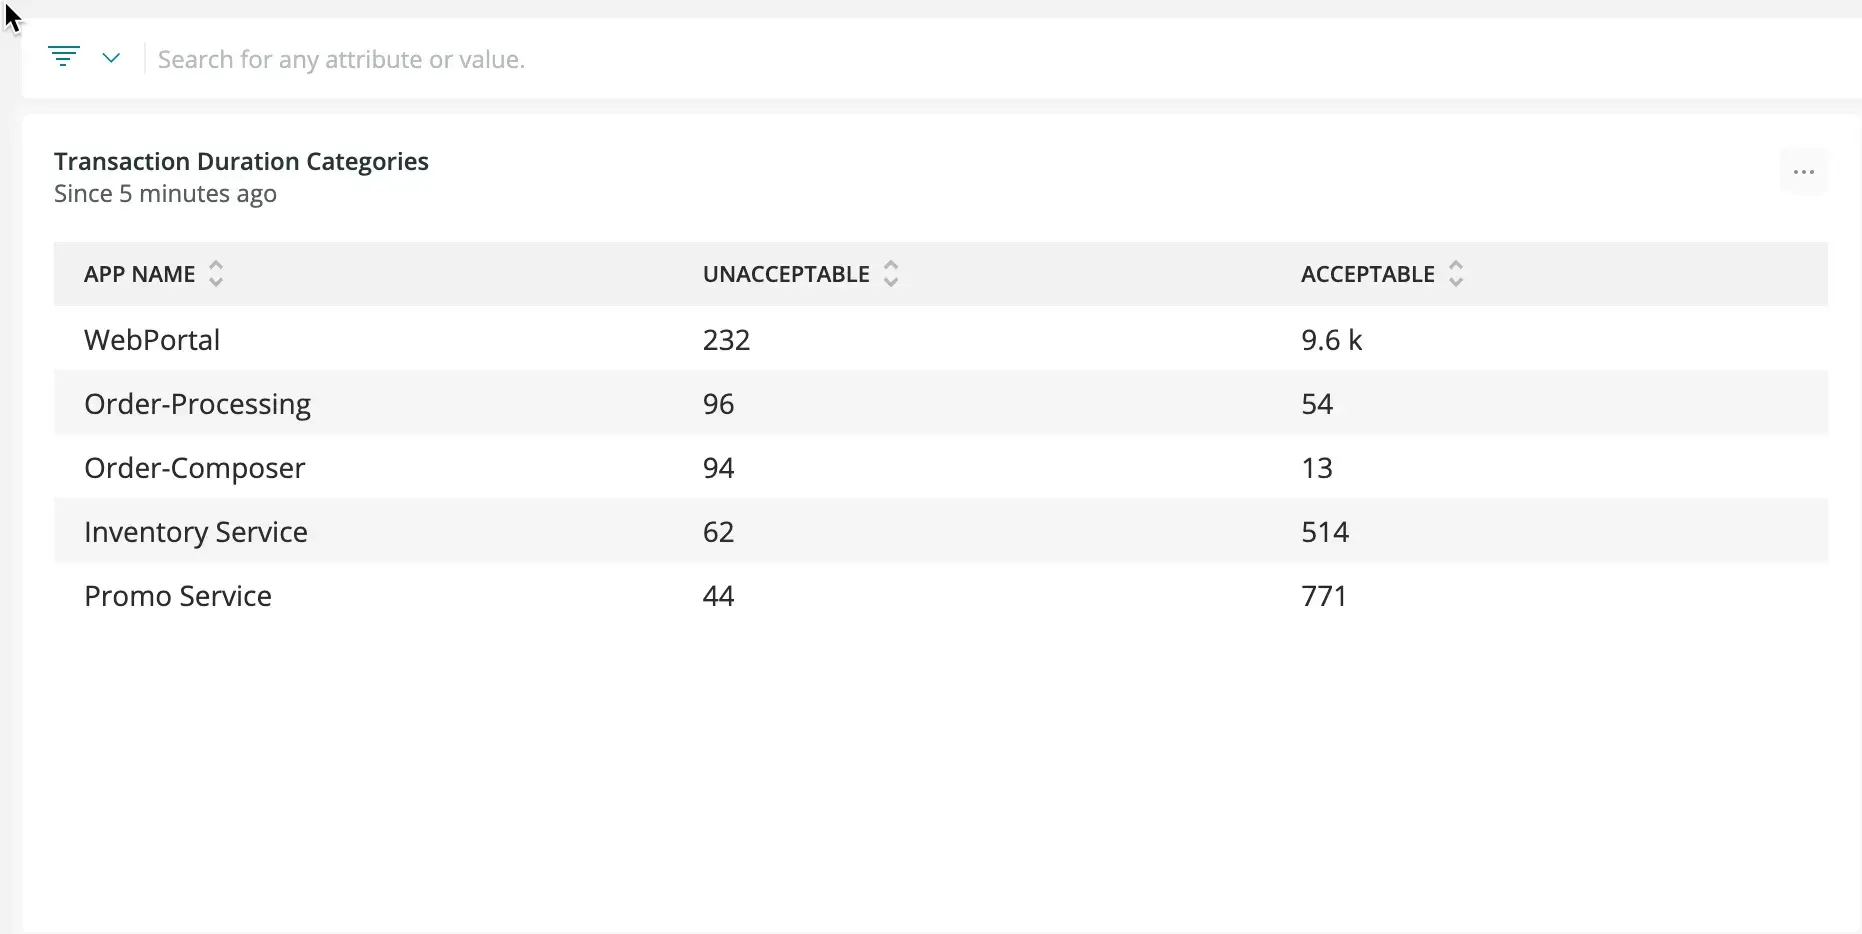1862x934 pixels.
Task: Expand the filter dropdown chevron
Action: (x=111, y=58)
